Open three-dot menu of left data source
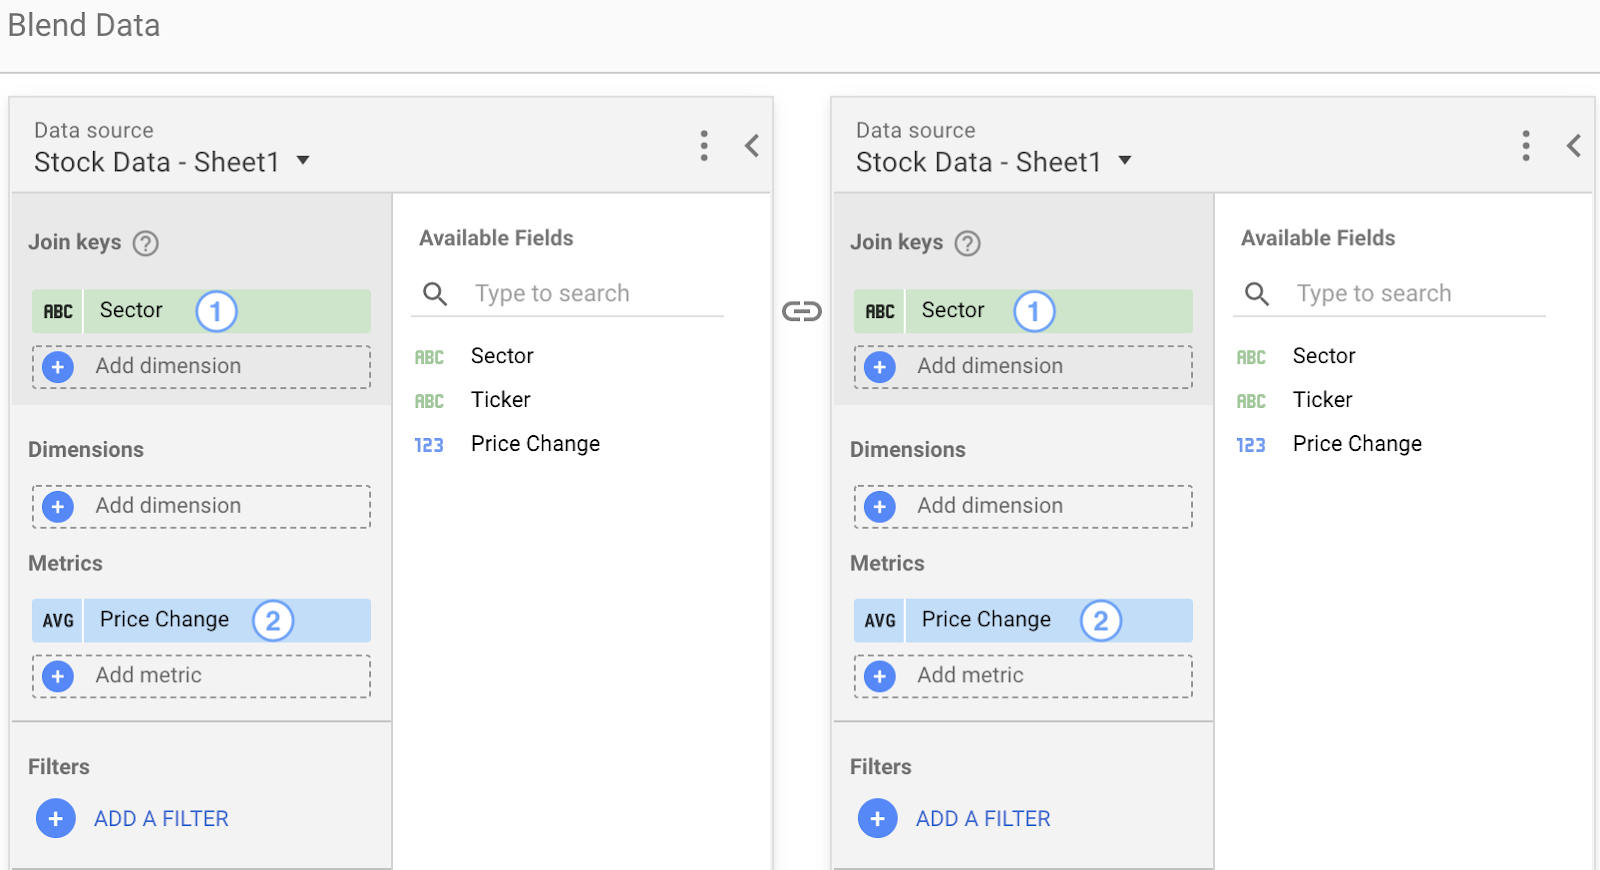The height and width of the screenshot is (870, 1600). pos(704,146)
